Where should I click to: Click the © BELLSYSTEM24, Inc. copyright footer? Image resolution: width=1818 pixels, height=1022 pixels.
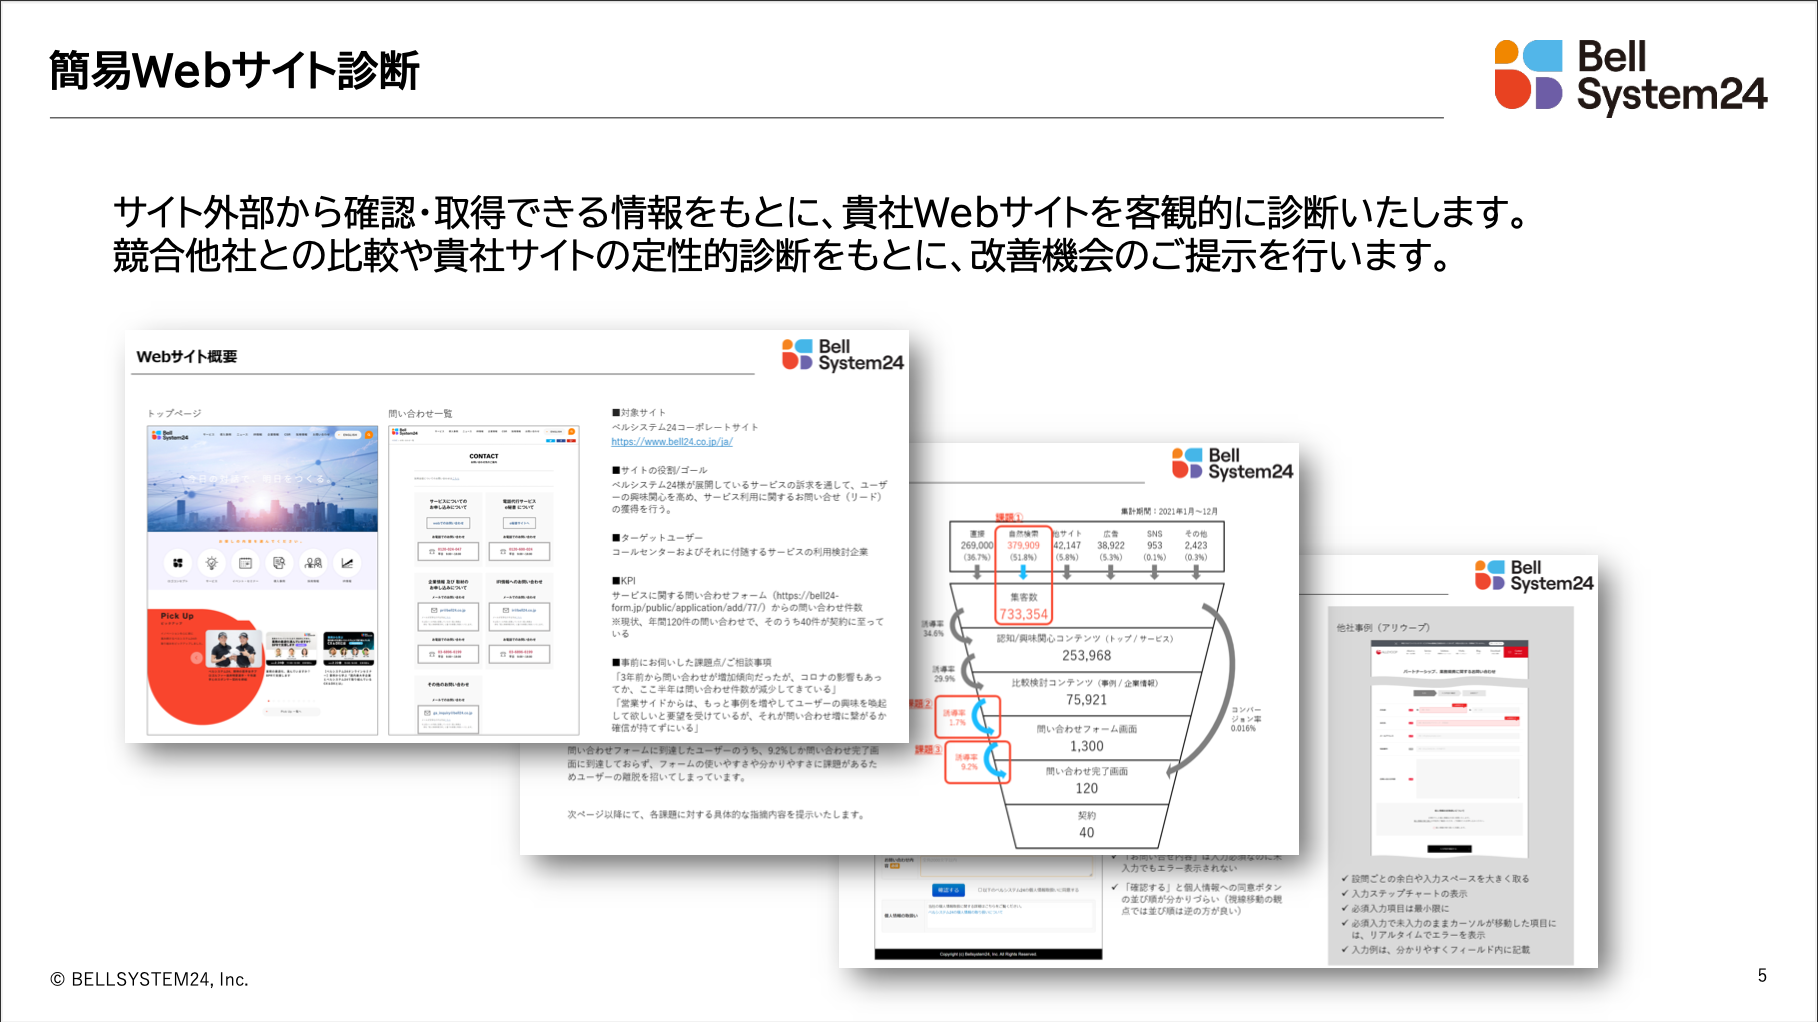149,980
